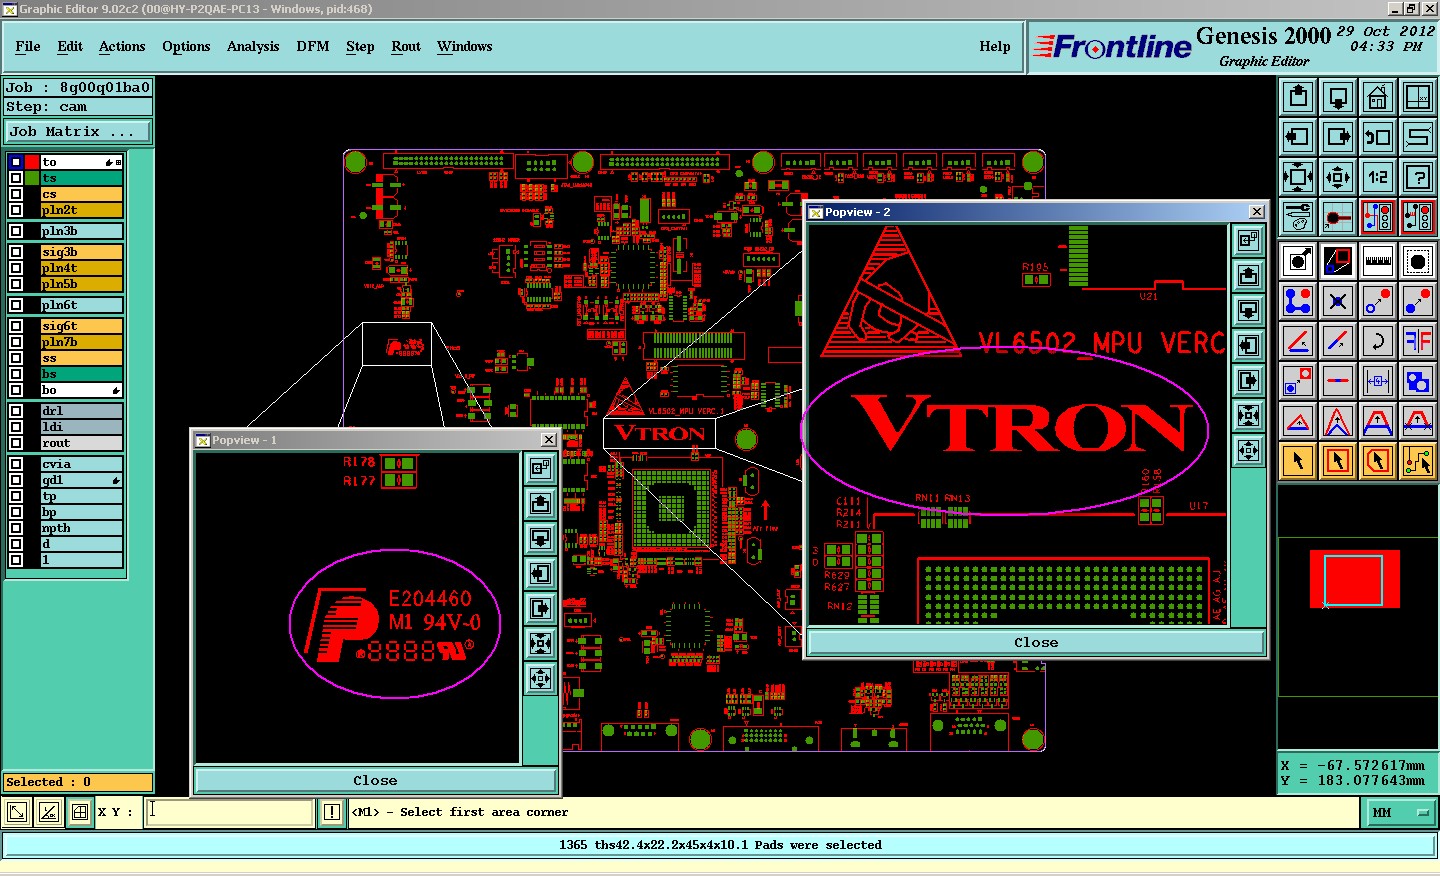Viewport: 1440px width, 876px height.
Task: Open the tools and palette settings icon
Action: click(1298, 217)
